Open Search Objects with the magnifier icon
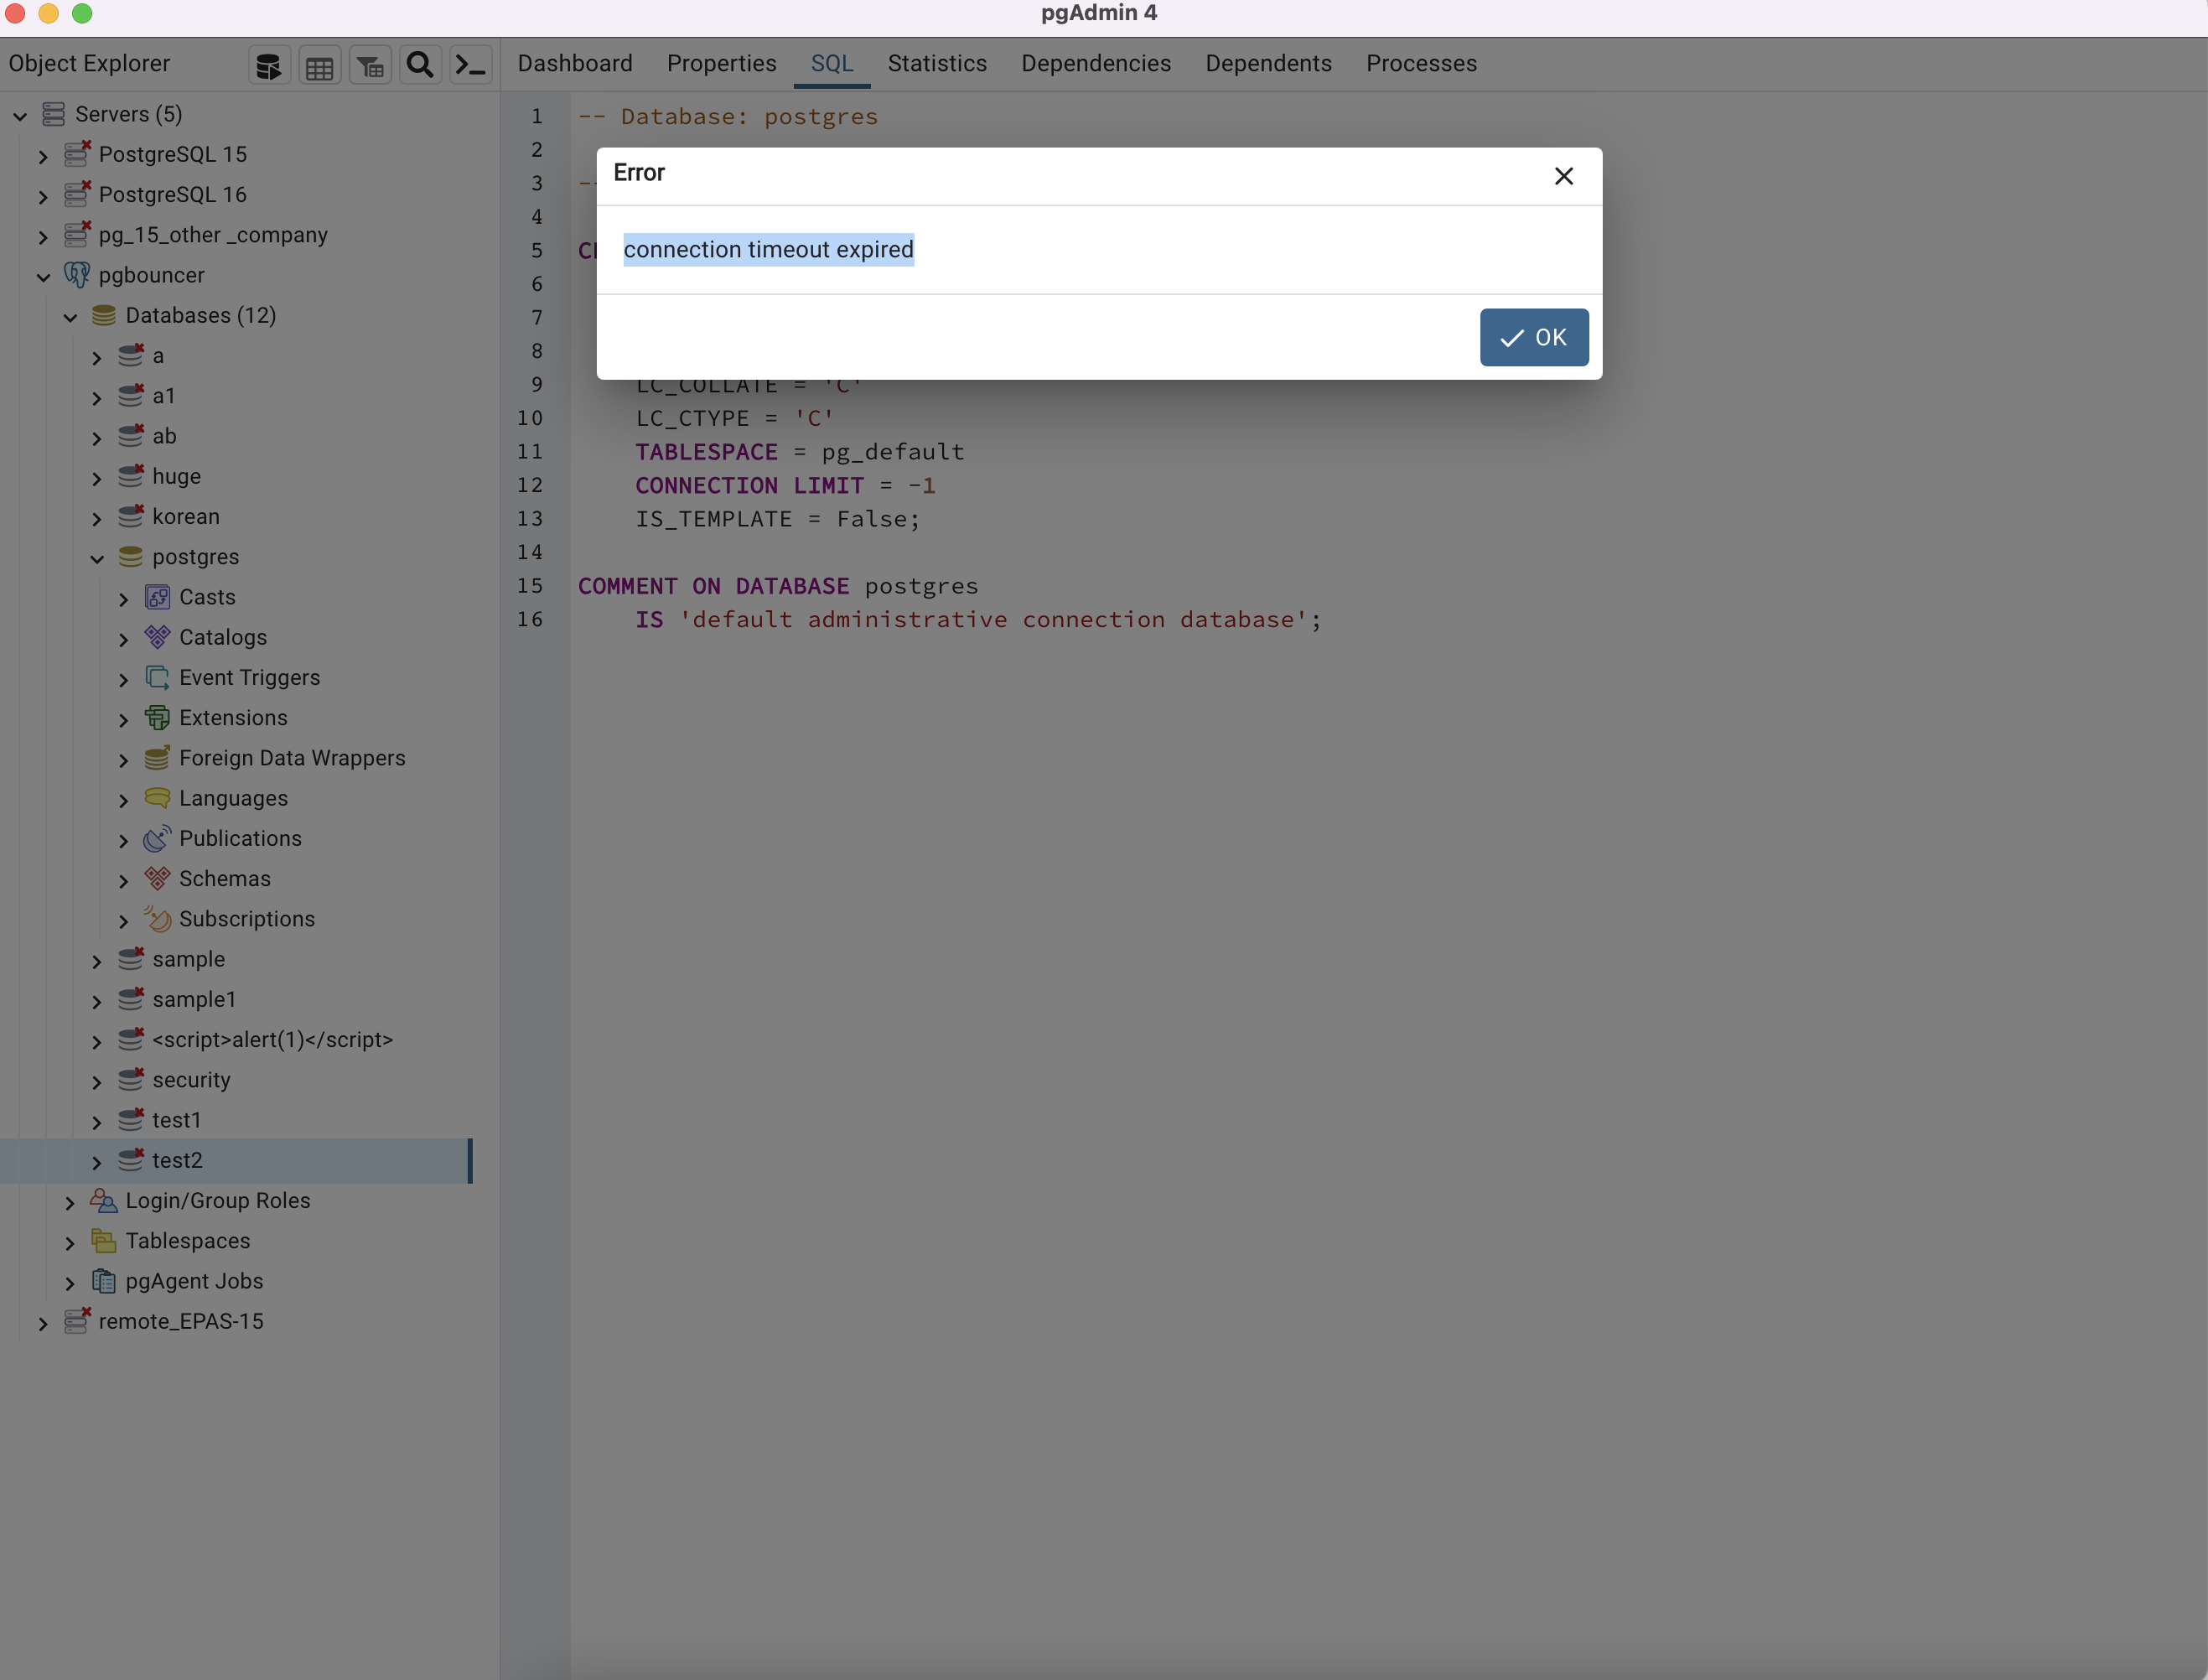The height and width of the screenshot is (1680, 2208). [419, 64]
